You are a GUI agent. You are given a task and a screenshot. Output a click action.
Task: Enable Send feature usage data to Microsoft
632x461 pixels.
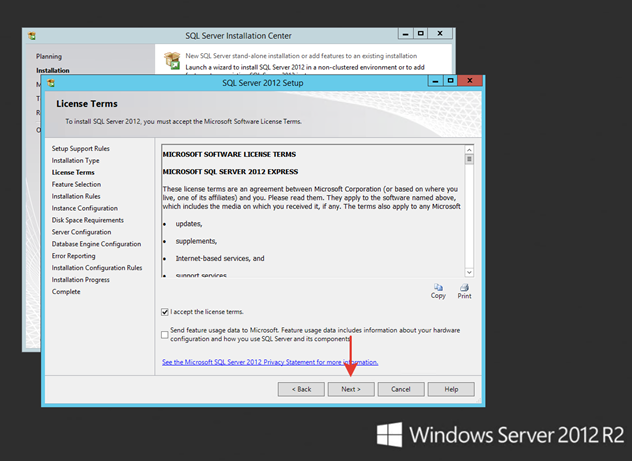164,335
